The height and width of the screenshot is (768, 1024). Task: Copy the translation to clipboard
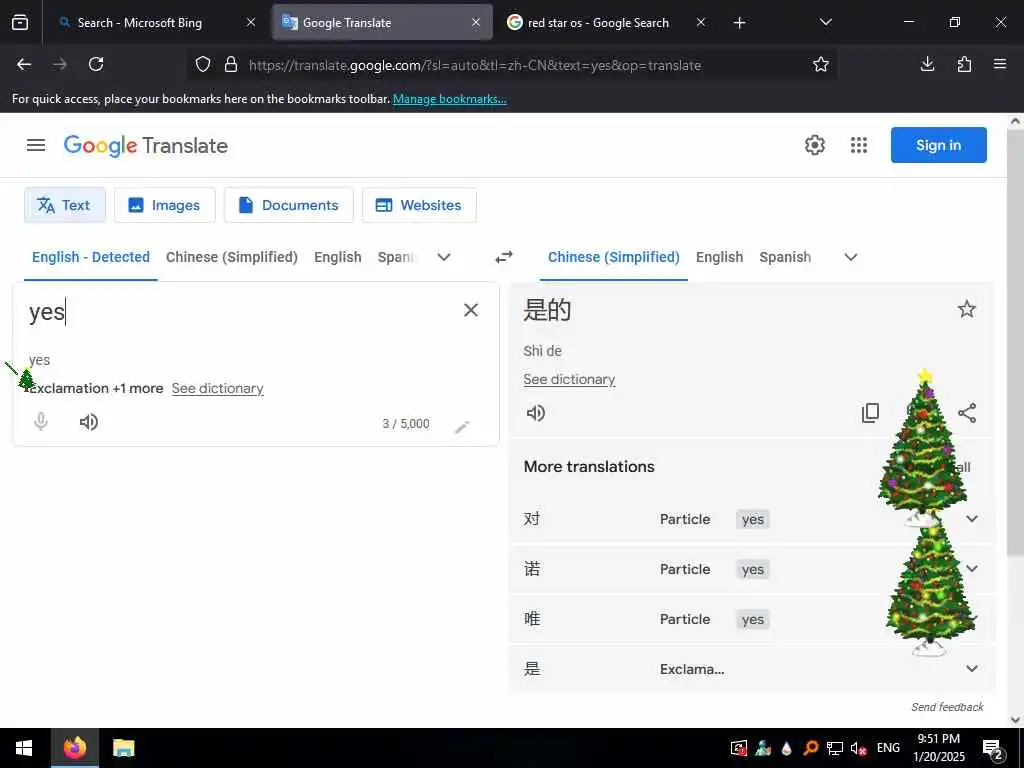(x=871, y=413)
